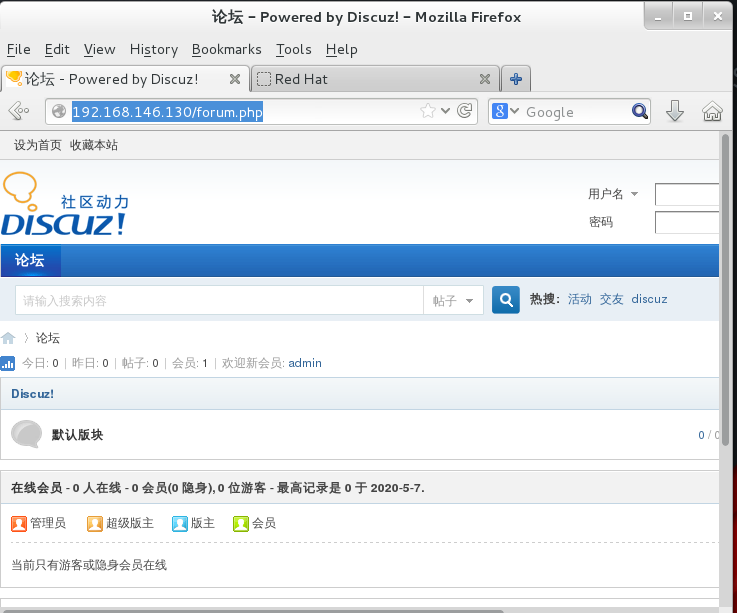
Task: Open the Edit menu
Action: (x=57, y=49)
